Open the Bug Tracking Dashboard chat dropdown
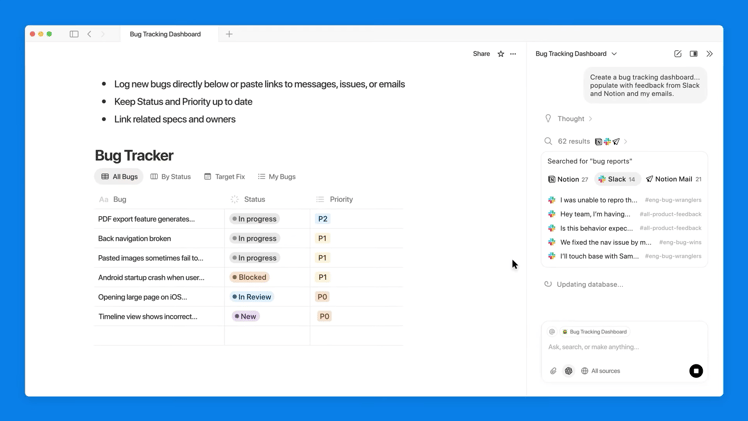Image resolution: width=748 pixels, height=421 pixels. point(576,54)
